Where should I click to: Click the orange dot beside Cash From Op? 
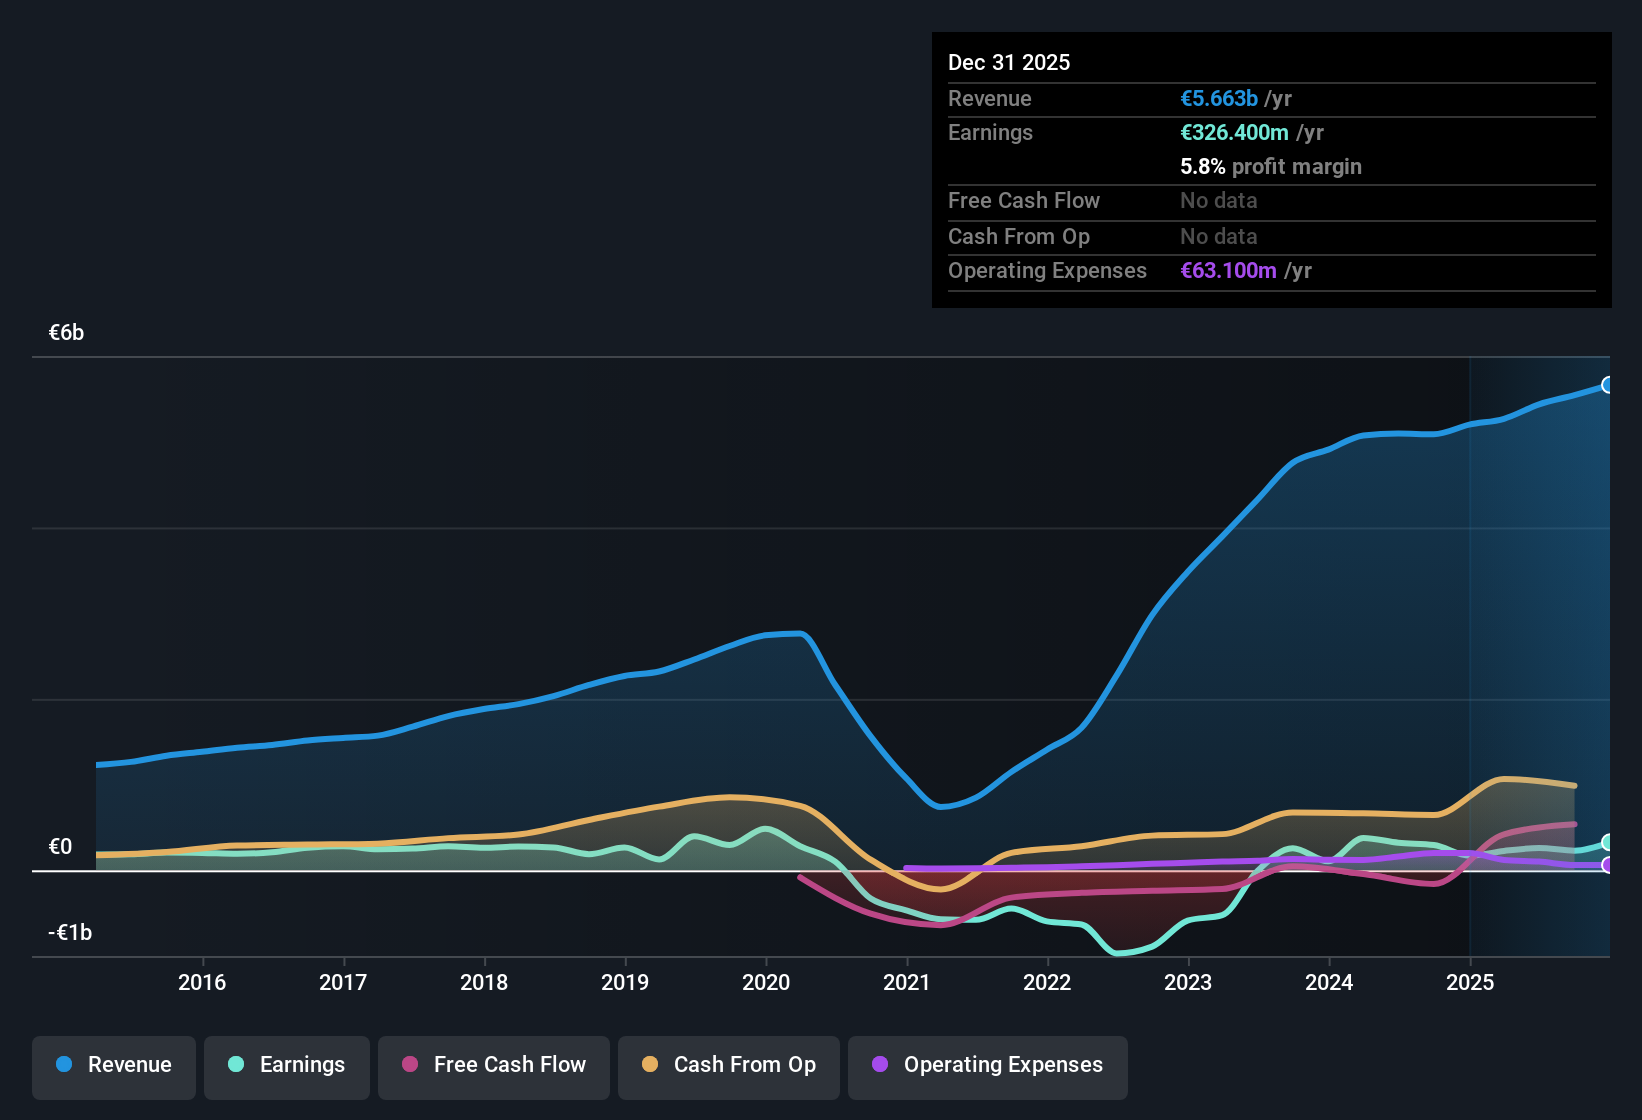point(650,1064)
